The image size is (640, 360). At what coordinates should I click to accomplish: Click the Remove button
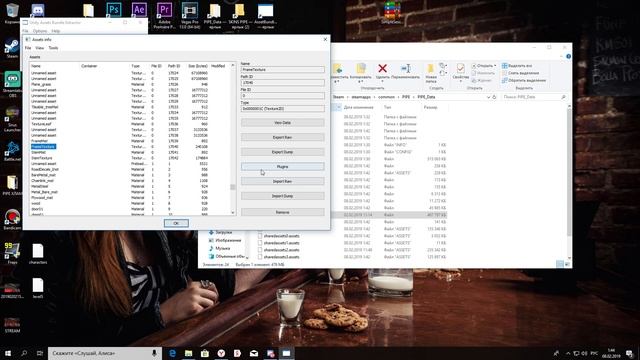282,212
